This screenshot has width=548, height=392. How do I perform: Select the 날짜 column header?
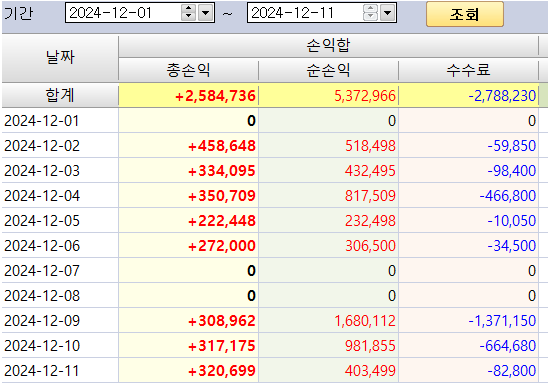(x=60, y=58)
